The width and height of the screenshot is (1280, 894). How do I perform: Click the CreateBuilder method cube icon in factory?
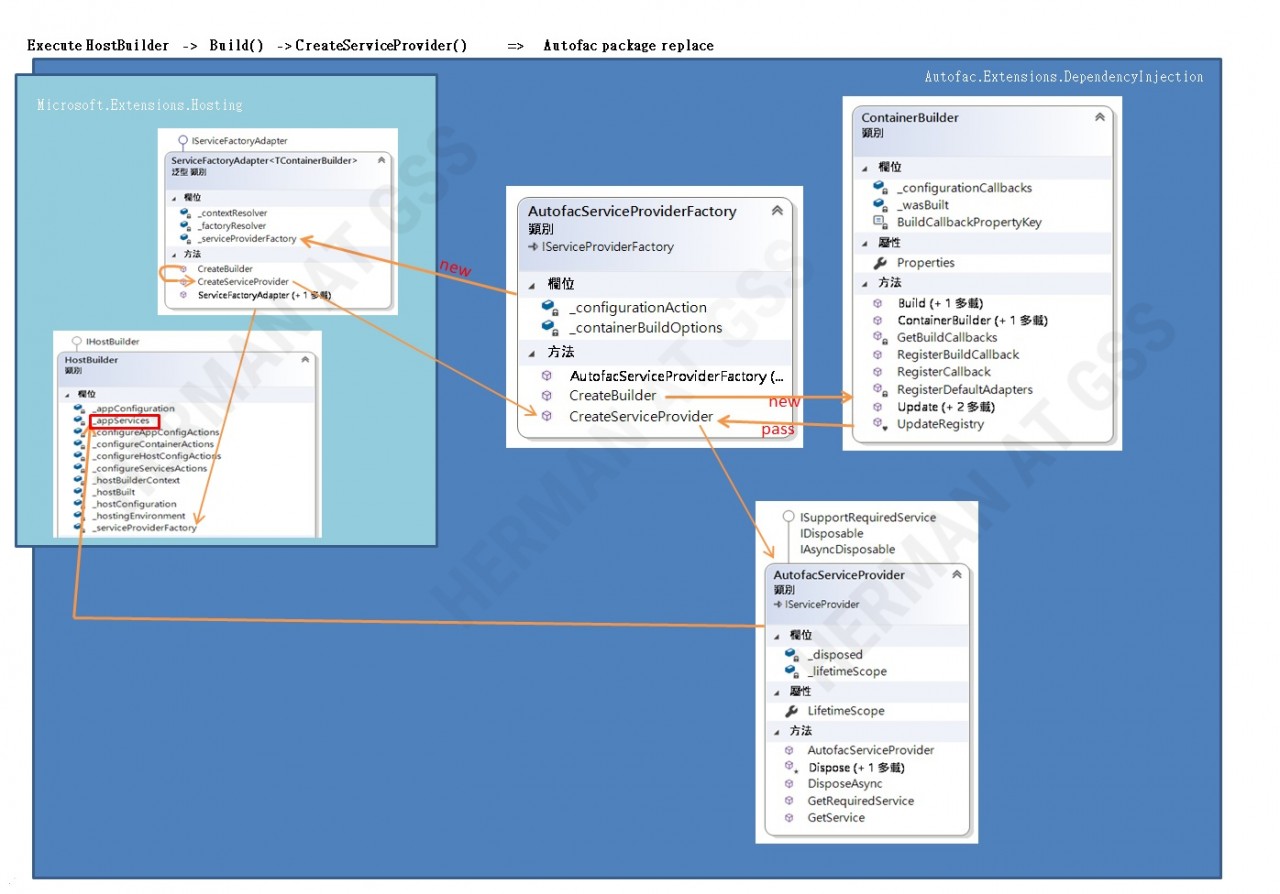[548, 396]
